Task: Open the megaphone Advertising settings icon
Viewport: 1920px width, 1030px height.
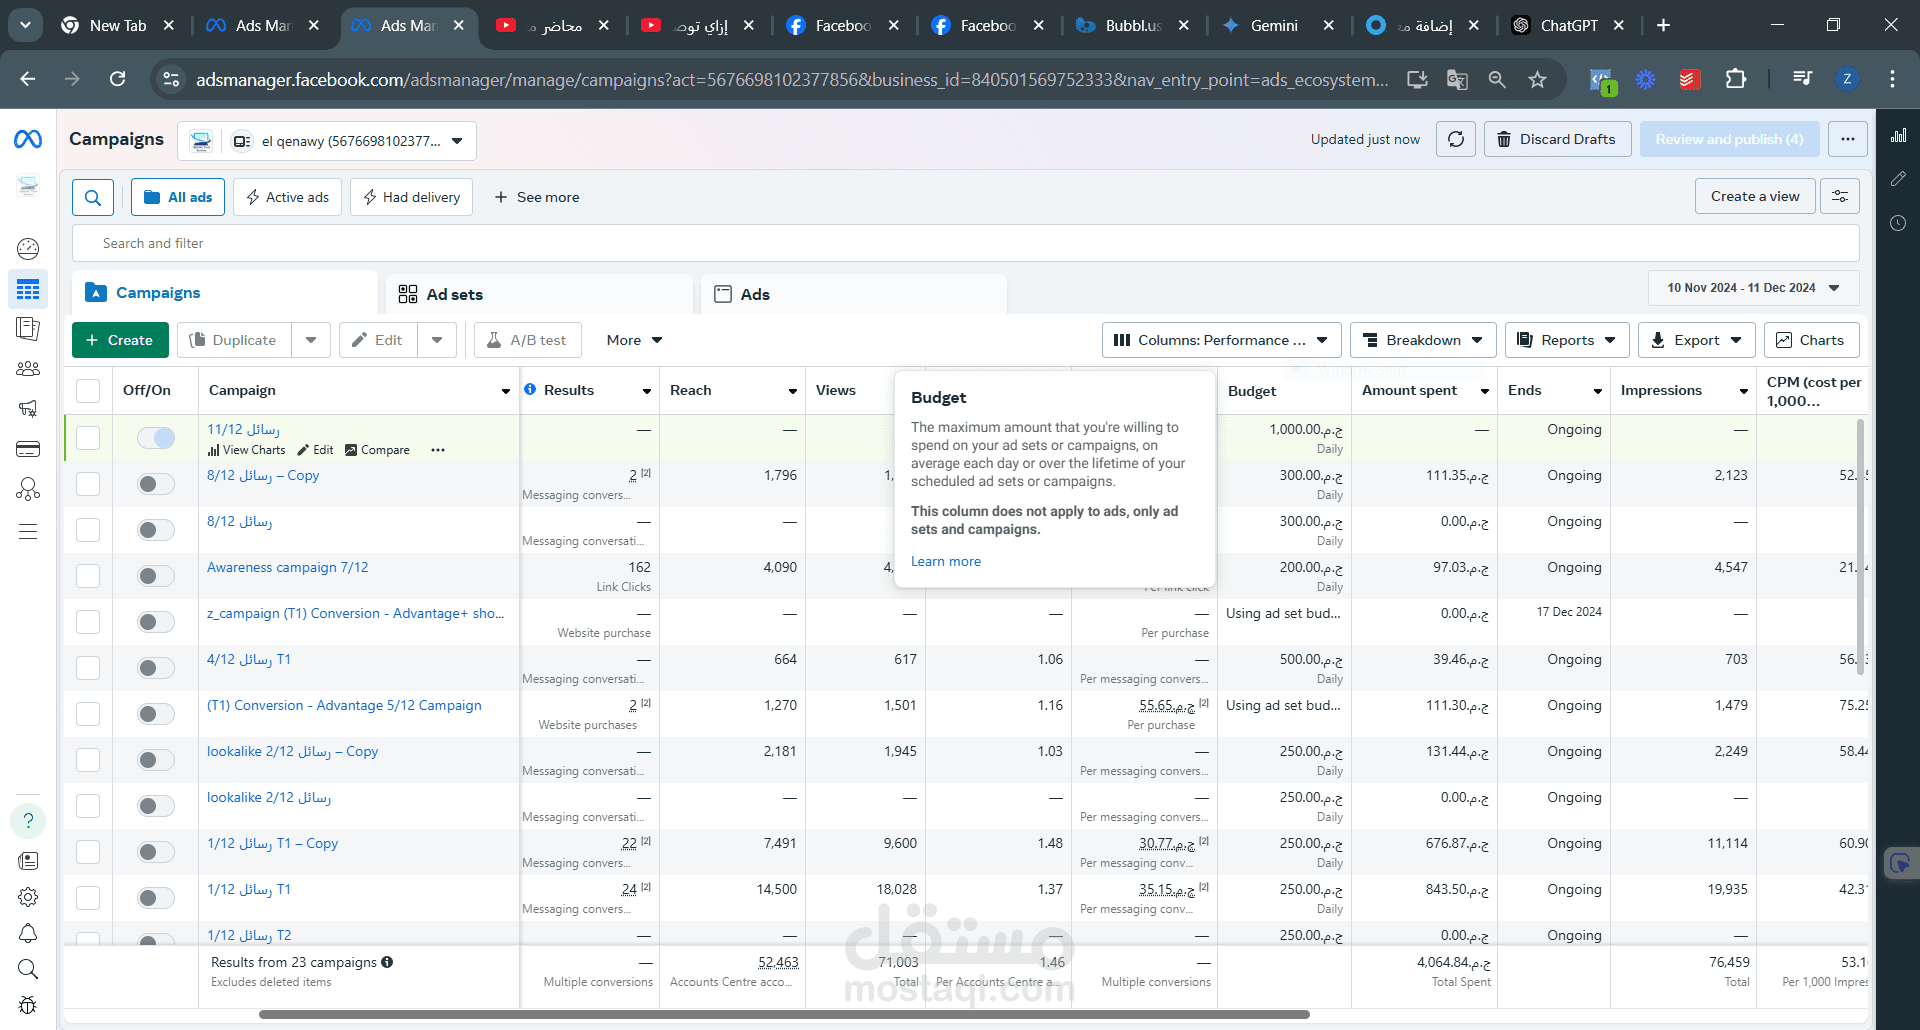Action: 28,408
